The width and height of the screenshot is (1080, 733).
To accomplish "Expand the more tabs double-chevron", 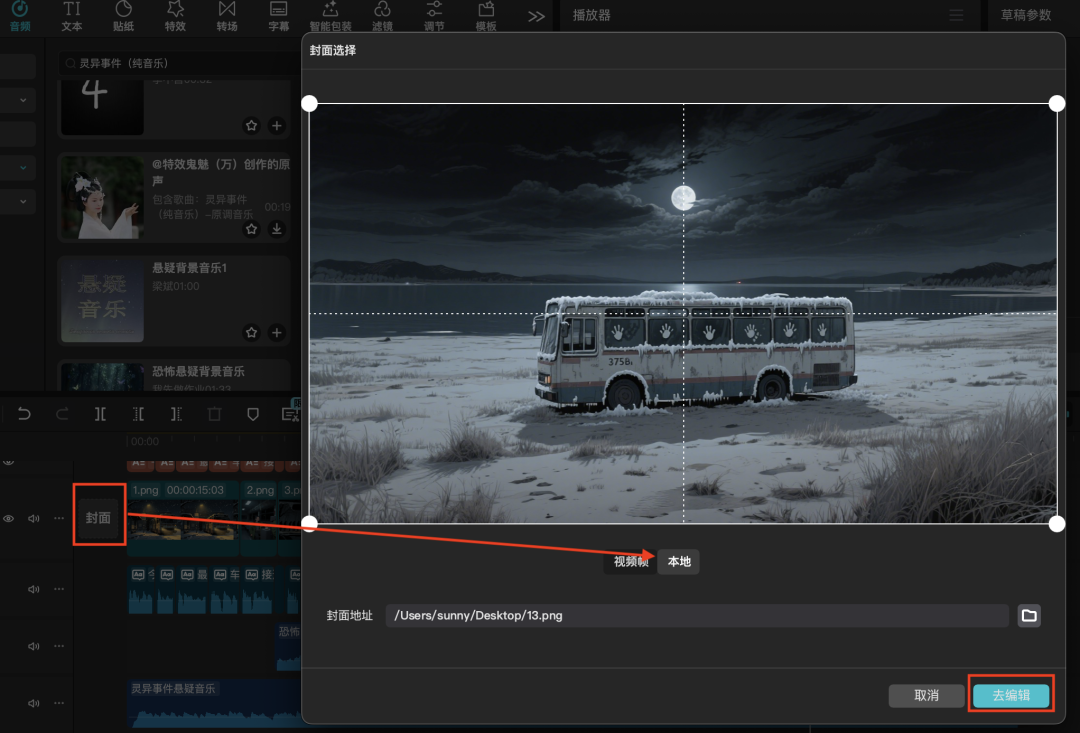I will (x=536, y=16).
